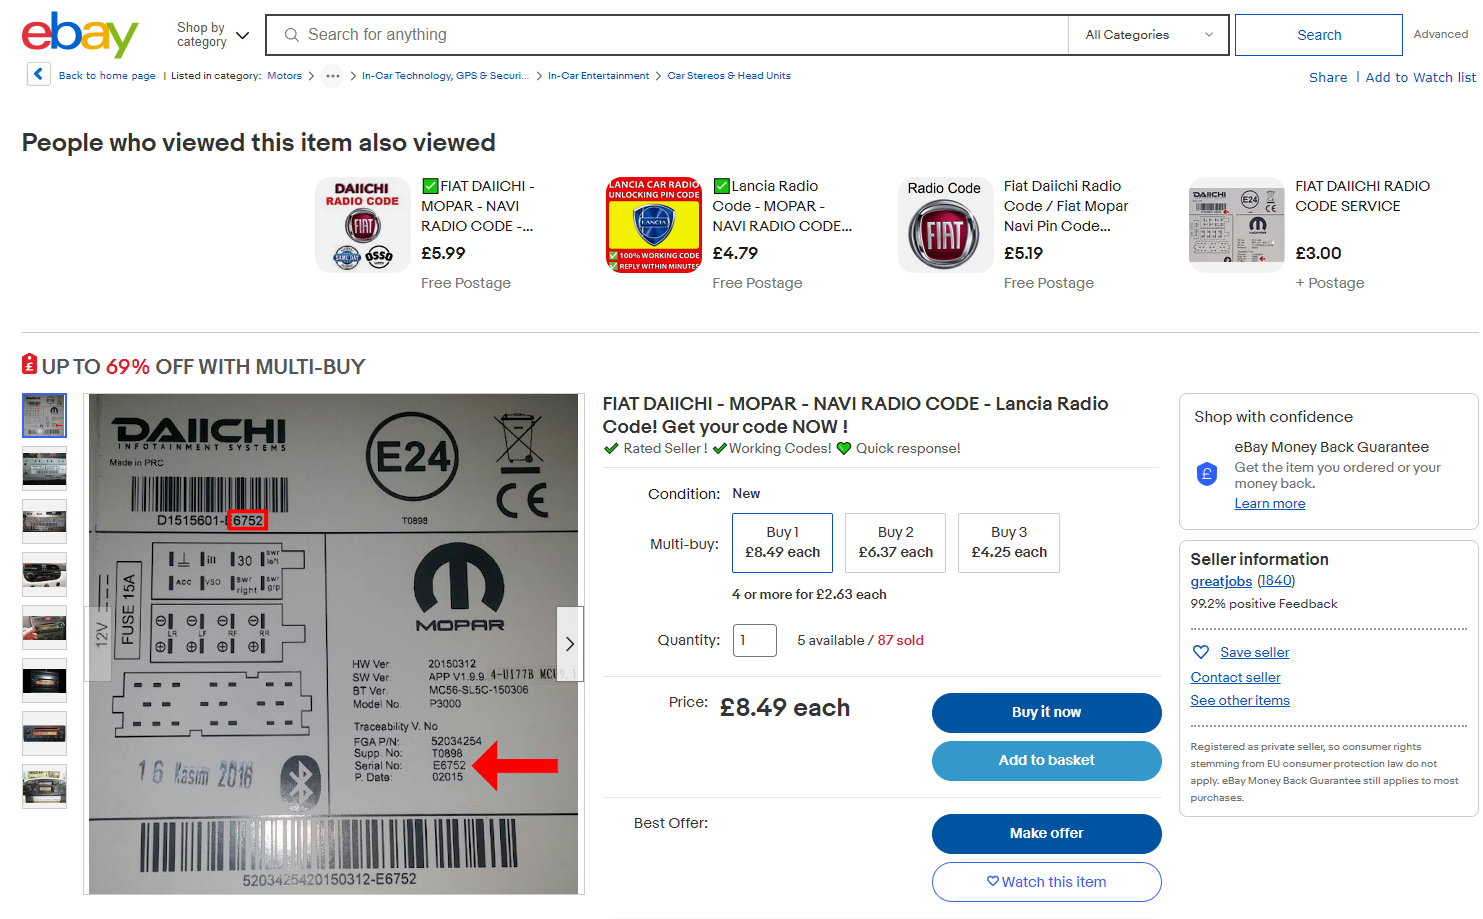Go to In-Car Entertainment breadcrumb category
Screen dimensions: 1483x919
(598, 76)
